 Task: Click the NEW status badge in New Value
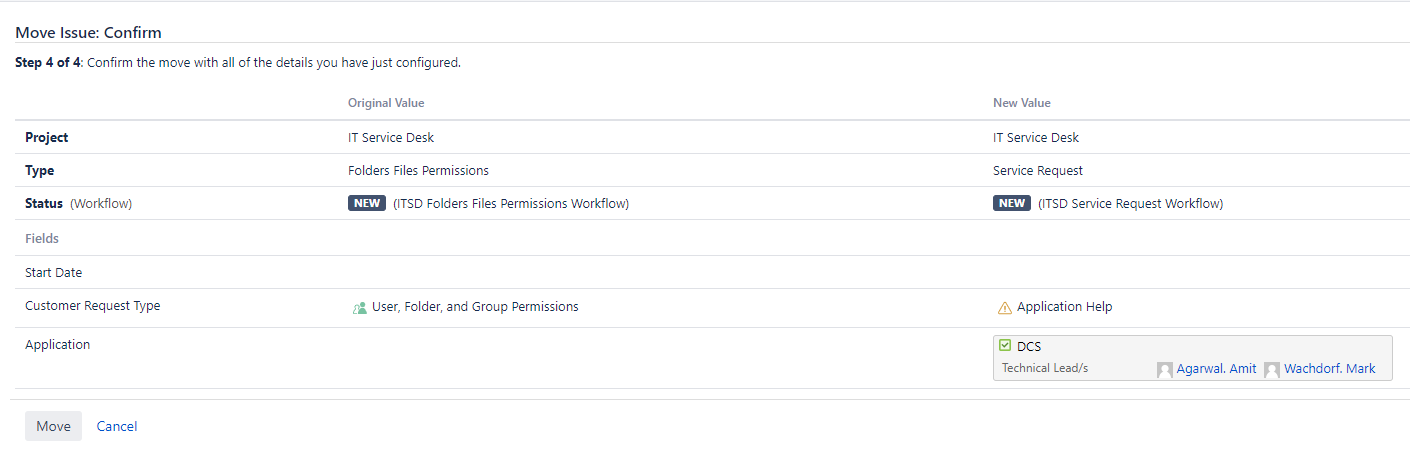click(1012, 203)
